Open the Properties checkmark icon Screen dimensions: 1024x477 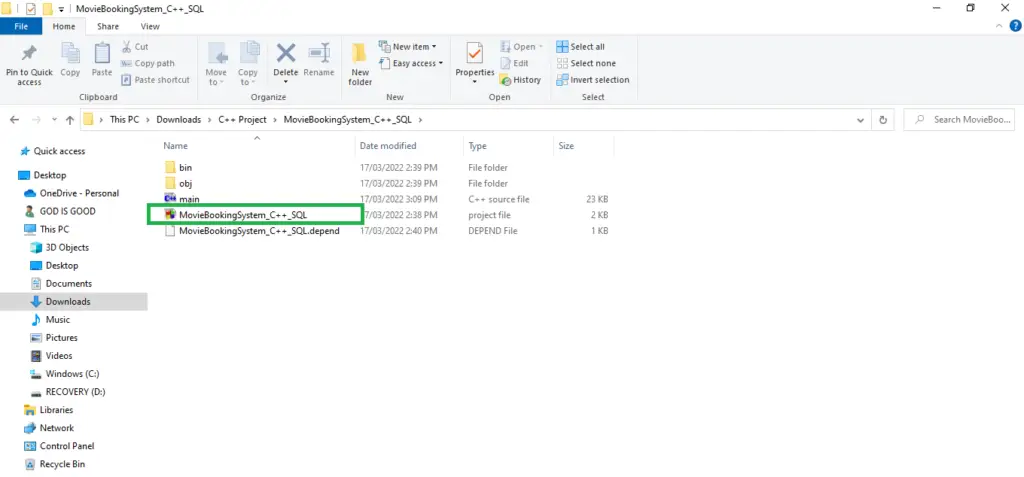tap(475, 53)
